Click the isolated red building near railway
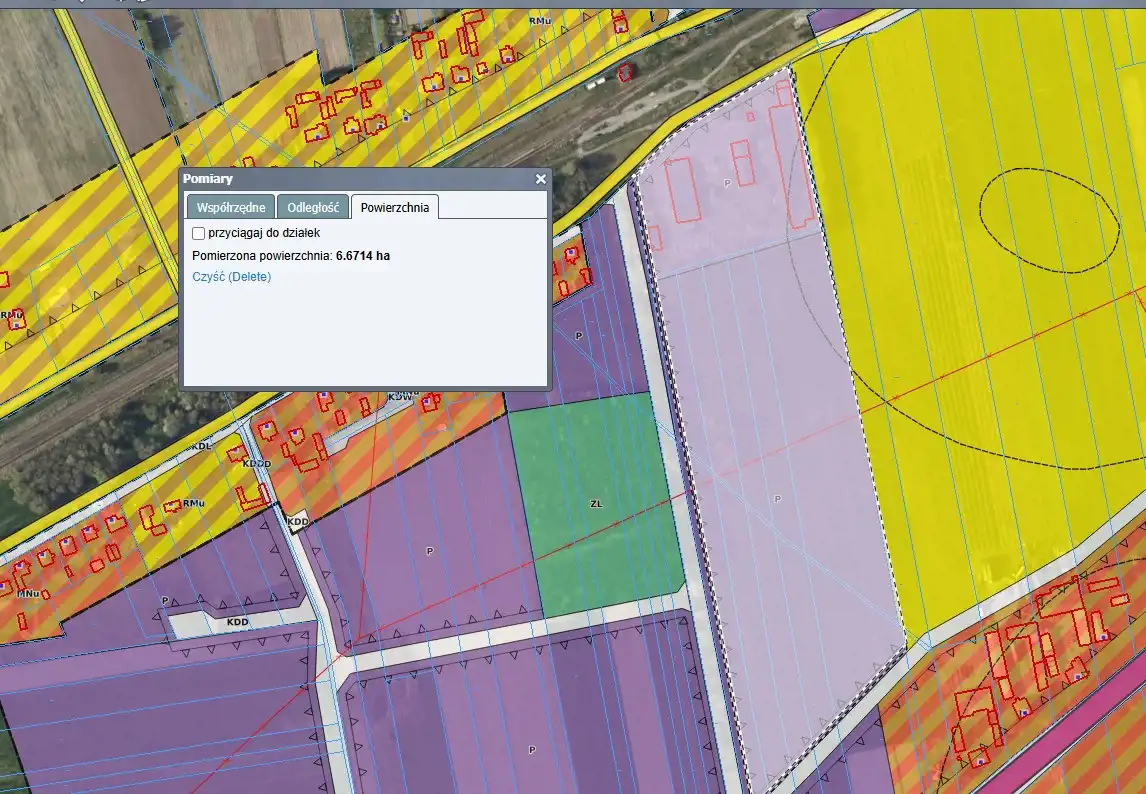1146x794 pixels. (x=626, y=72)
